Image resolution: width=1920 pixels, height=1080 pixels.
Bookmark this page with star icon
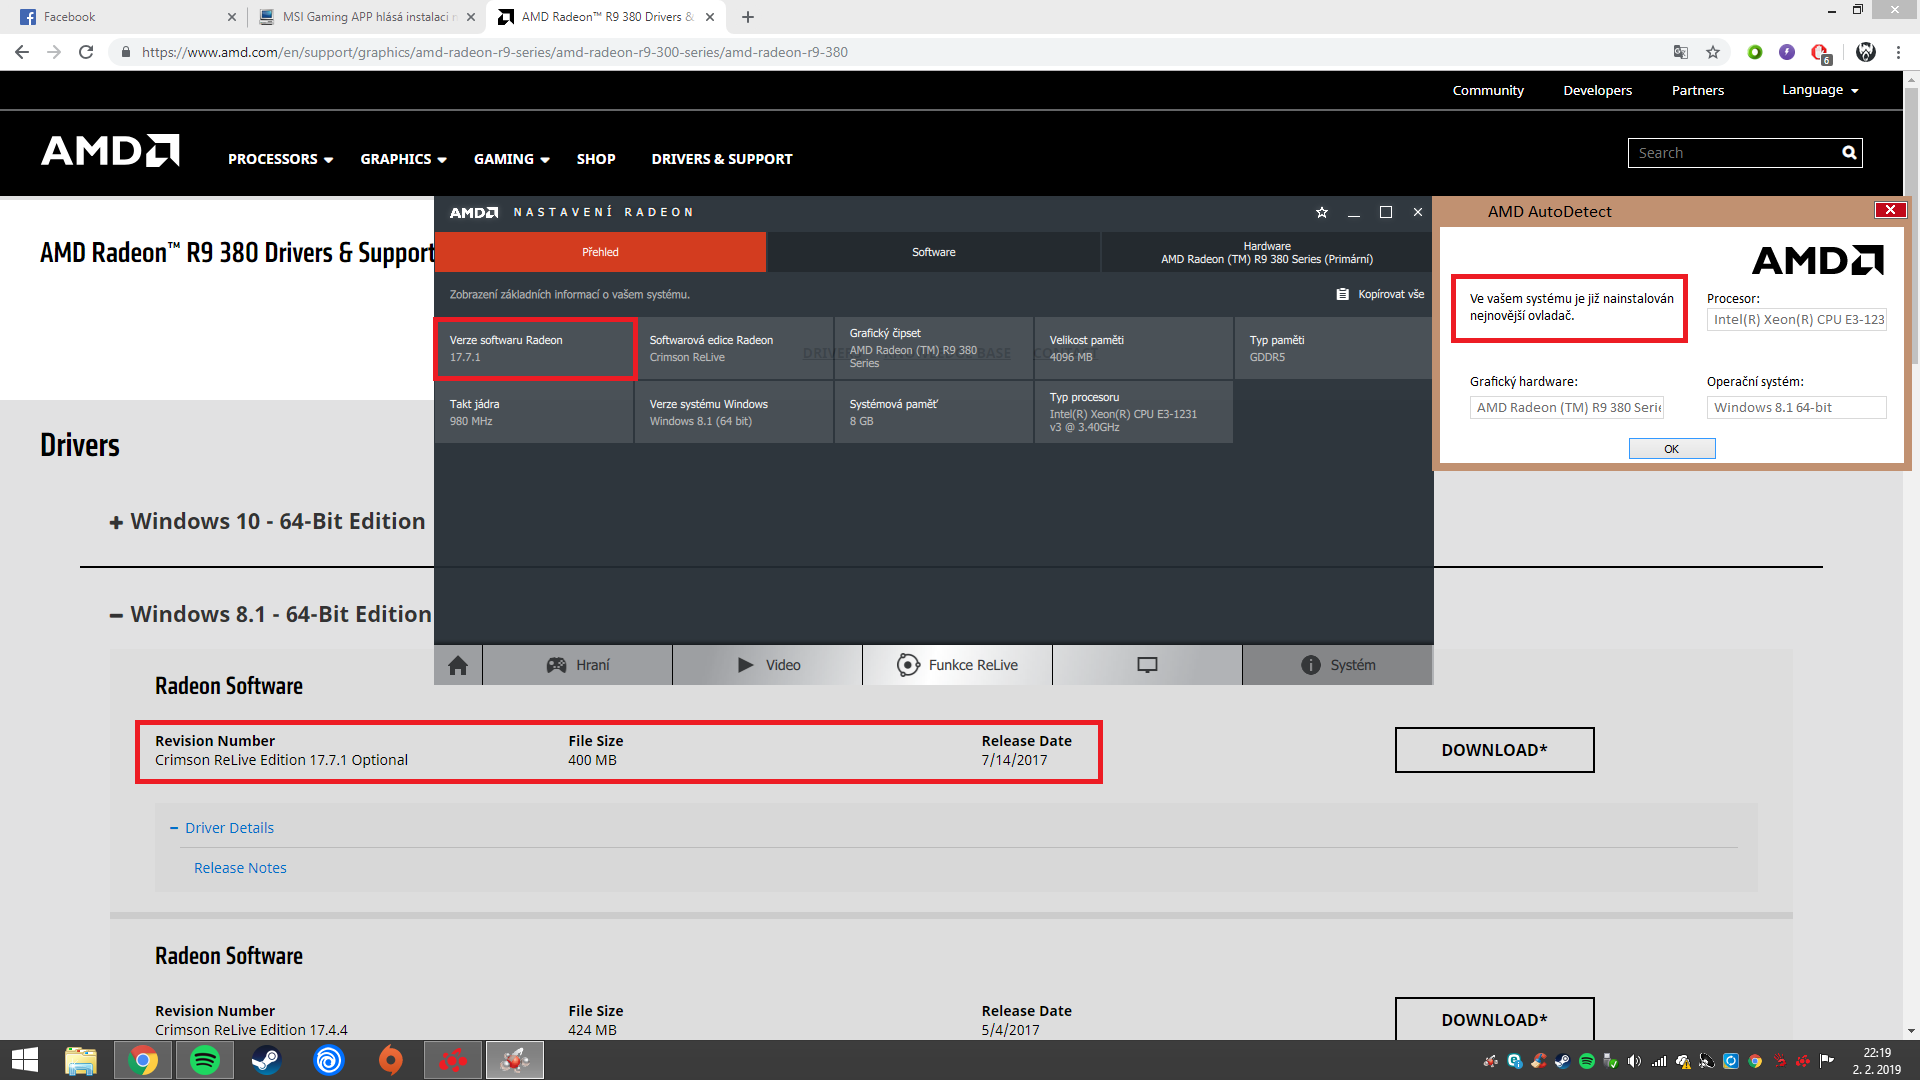[x=1713, y=52]
